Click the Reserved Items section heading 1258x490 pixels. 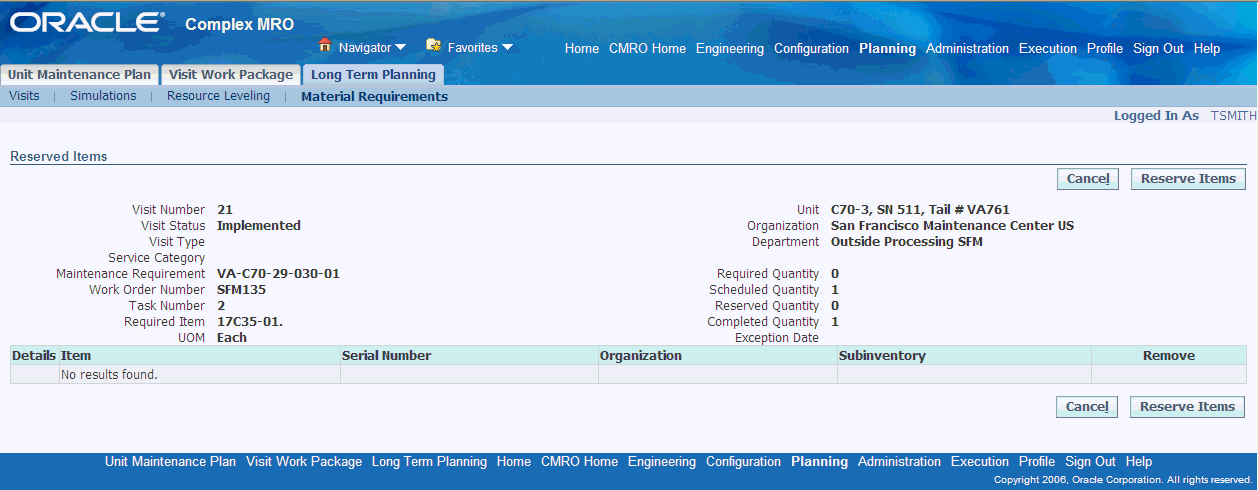point(58,157)
